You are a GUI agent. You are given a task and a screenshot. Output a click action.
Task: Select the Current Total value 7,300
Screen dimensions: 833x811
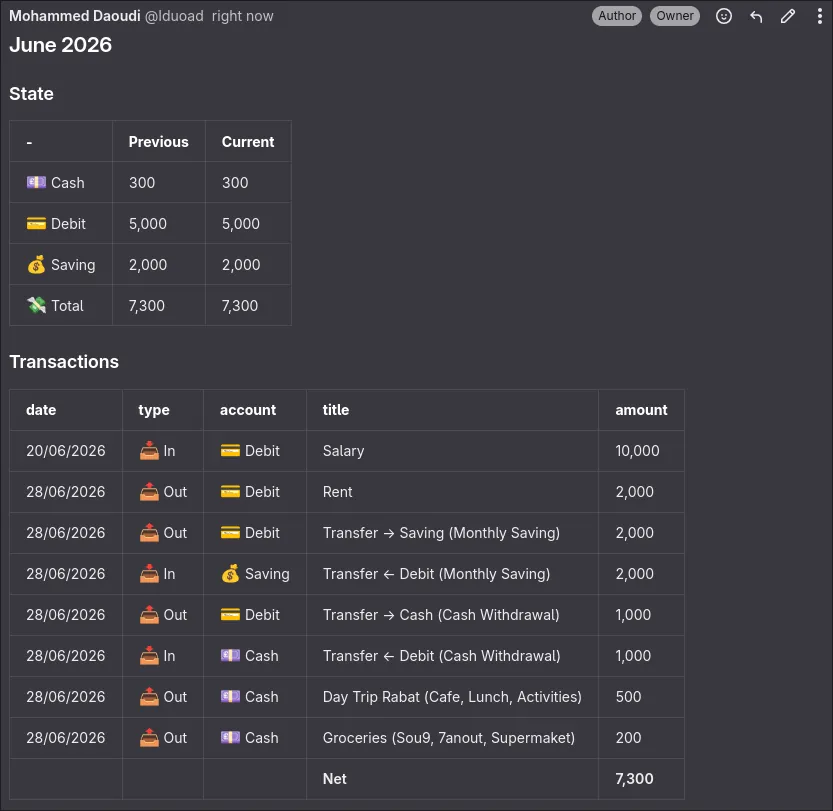[240, 305]
